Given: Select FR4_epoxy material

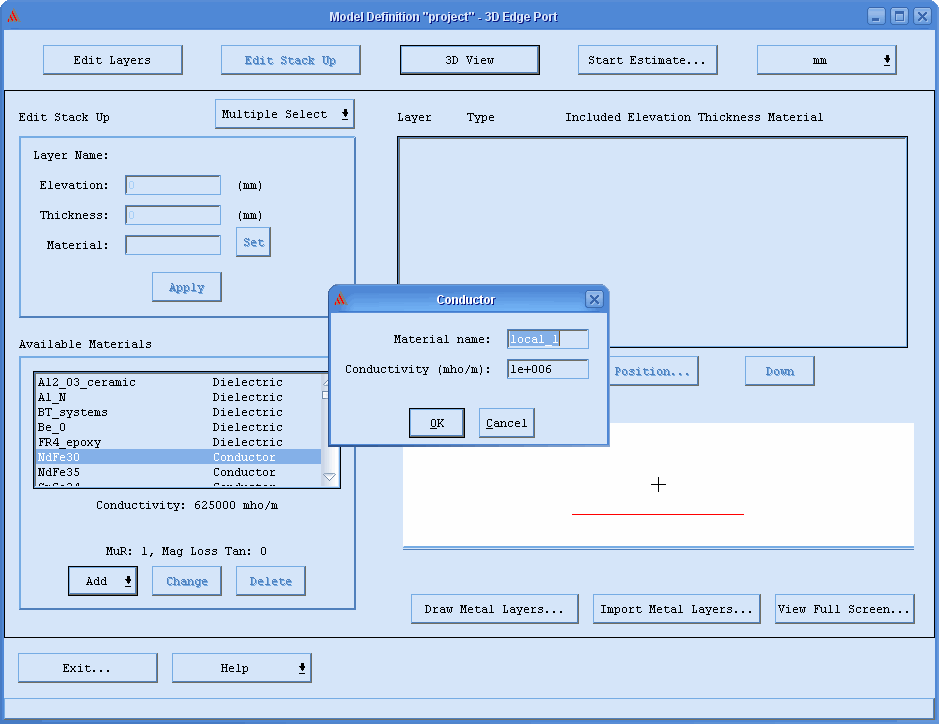Looking at the screenshot, I should (x=178, y=442).
